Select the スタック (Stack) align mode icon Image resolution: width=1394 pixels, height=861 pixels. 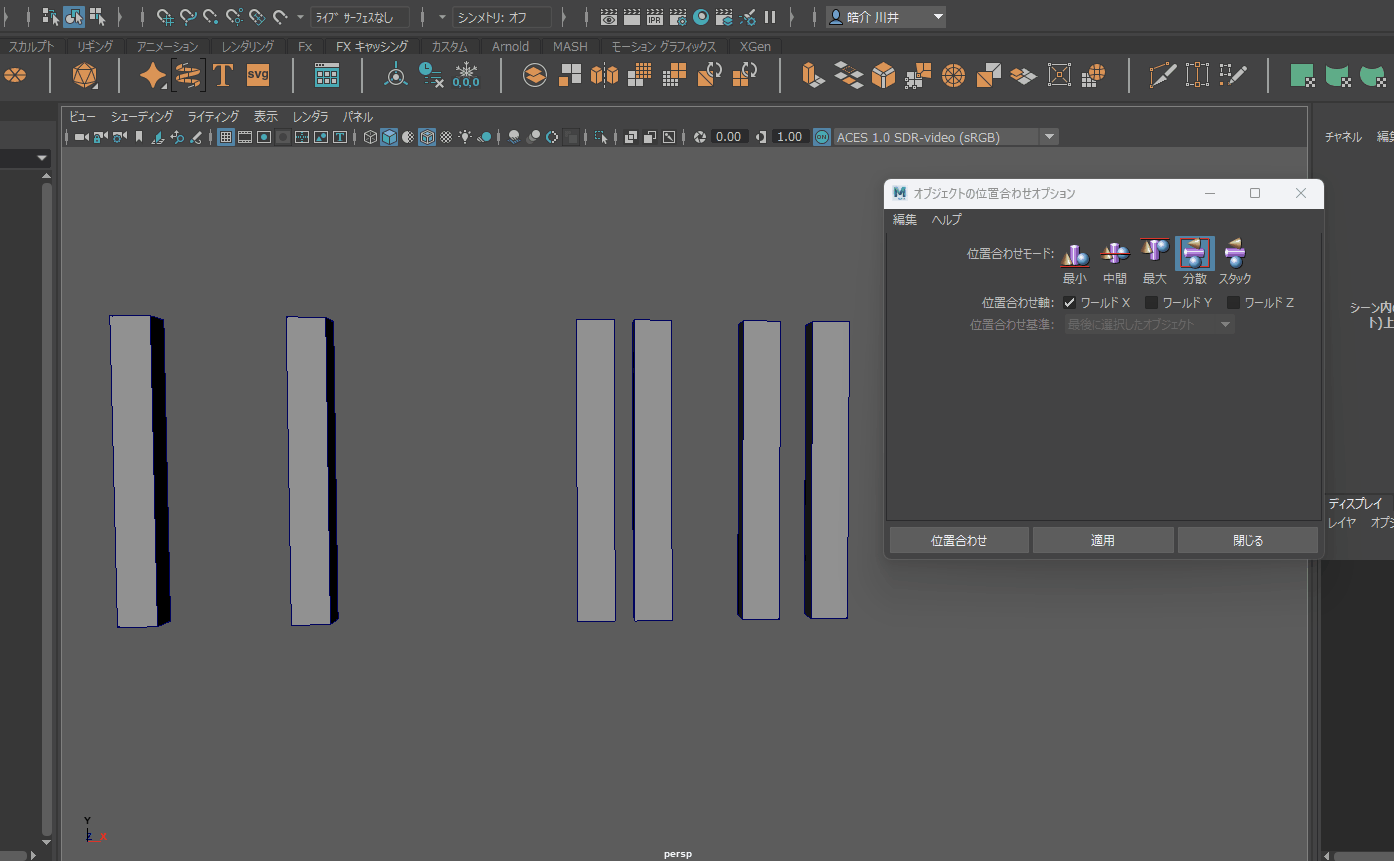point(1235,254)
